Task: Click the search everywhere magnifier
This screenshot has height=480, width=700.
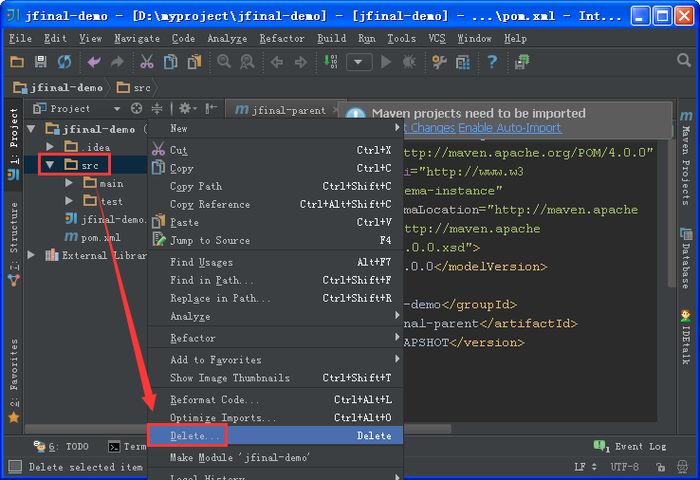Action: tap(684, 60)
